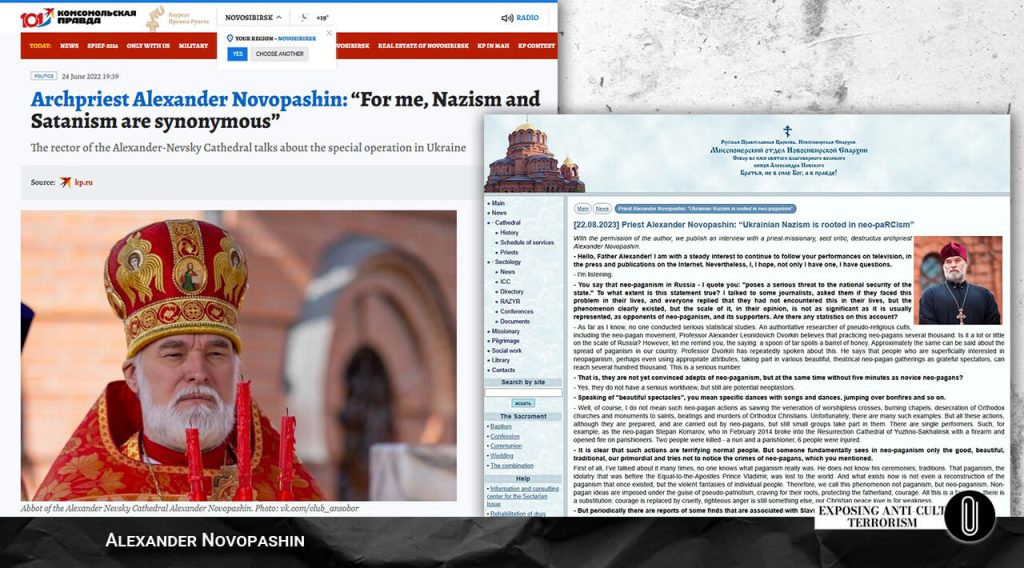Open the Wedding sacrament link
1024x568 pixels.
pos(502,456)
